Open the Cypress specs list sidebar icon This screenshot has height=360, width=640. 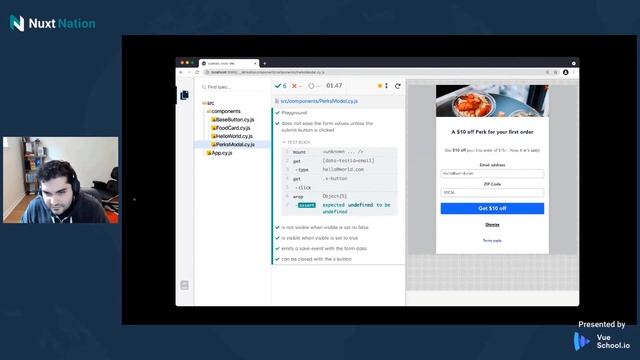point(184,95)
